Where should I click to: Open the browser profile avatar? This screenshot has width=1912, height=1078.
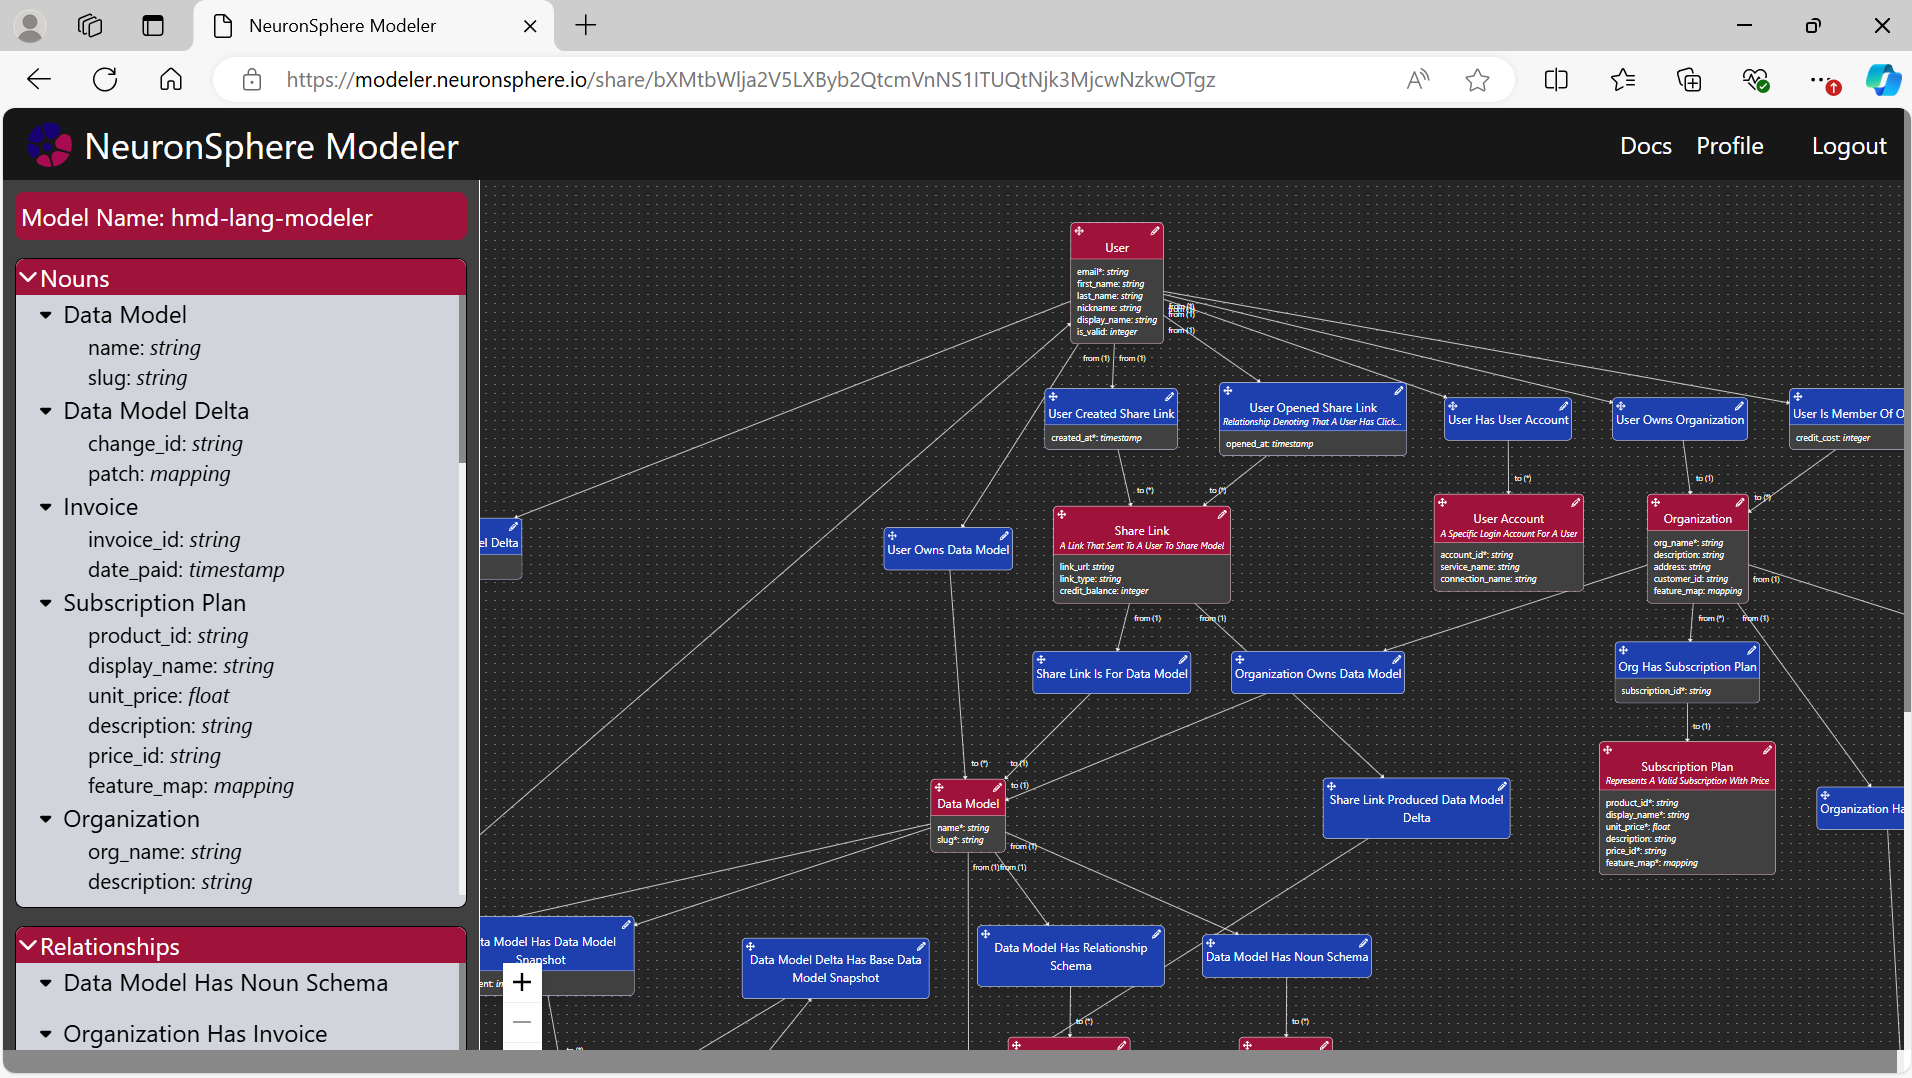point(30,26)
